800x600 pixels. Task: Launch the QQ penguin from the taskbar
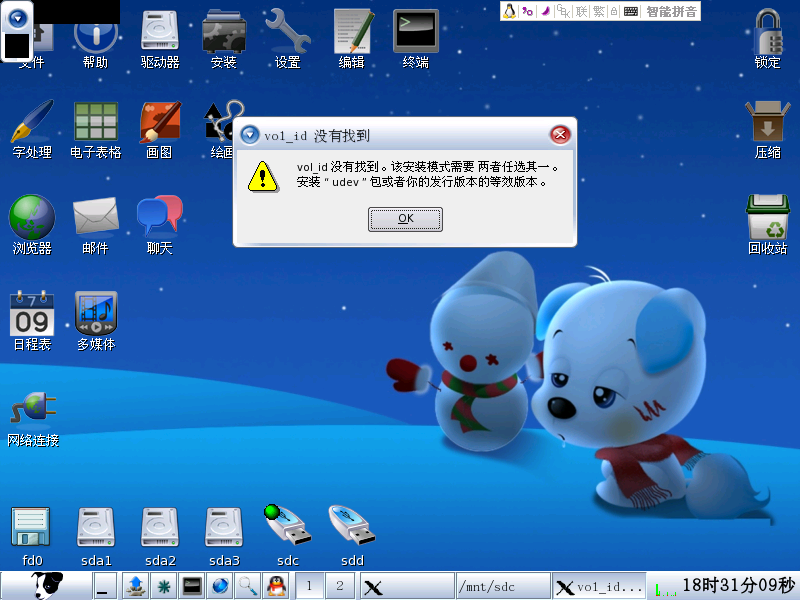276,586
